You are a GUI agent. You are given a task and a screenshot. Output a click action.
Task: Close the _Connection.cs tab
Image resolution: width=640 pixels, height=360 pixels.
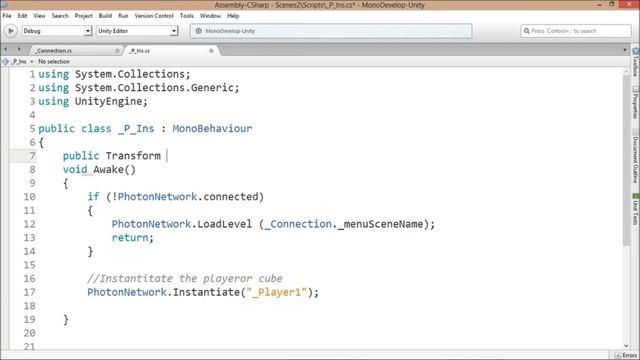117,51
